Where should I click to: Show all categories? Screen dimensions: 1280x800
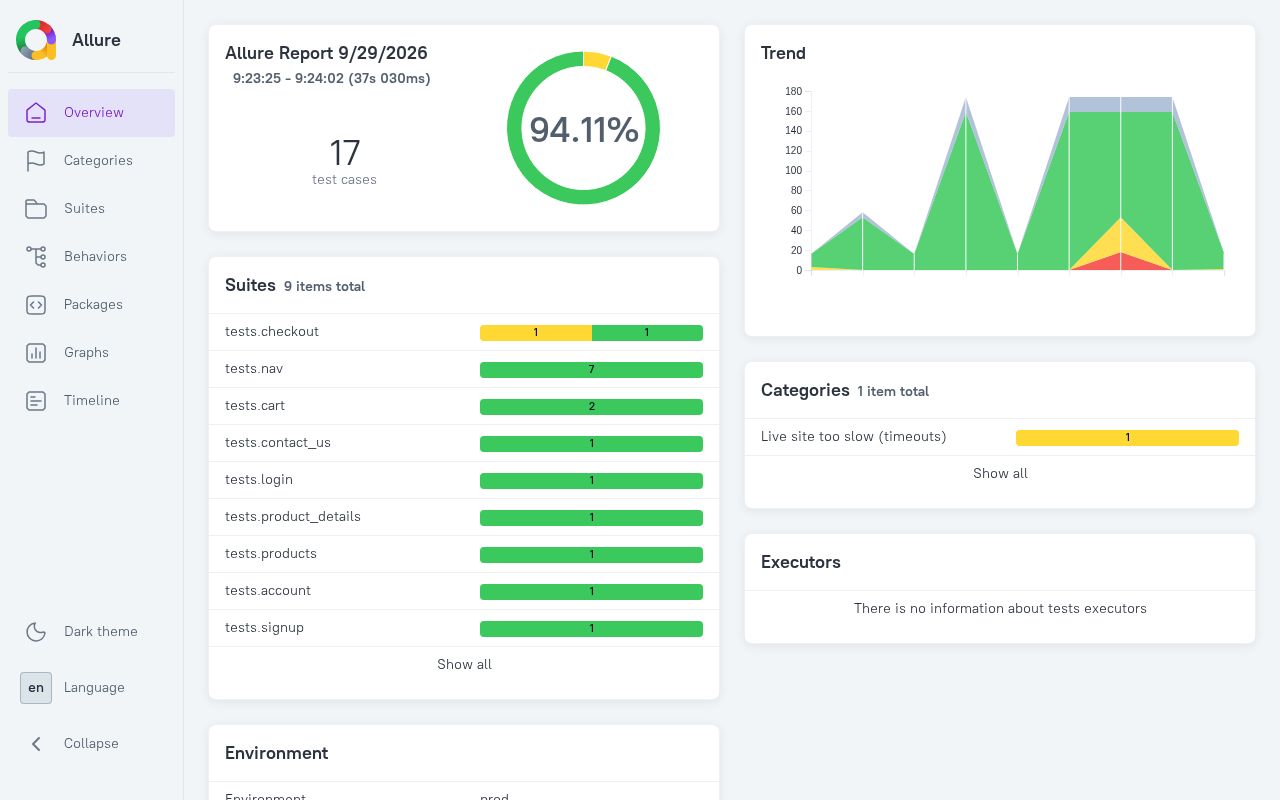(x=1000, y=474)
